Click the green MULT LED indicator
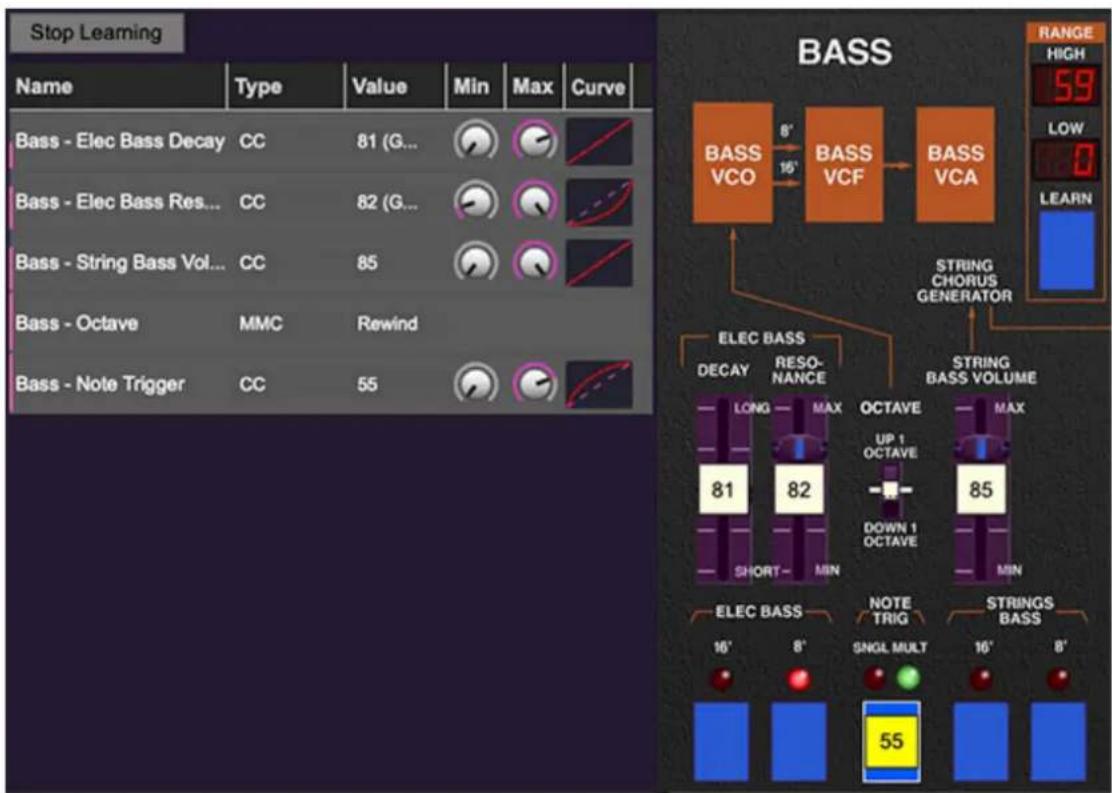 908,678
